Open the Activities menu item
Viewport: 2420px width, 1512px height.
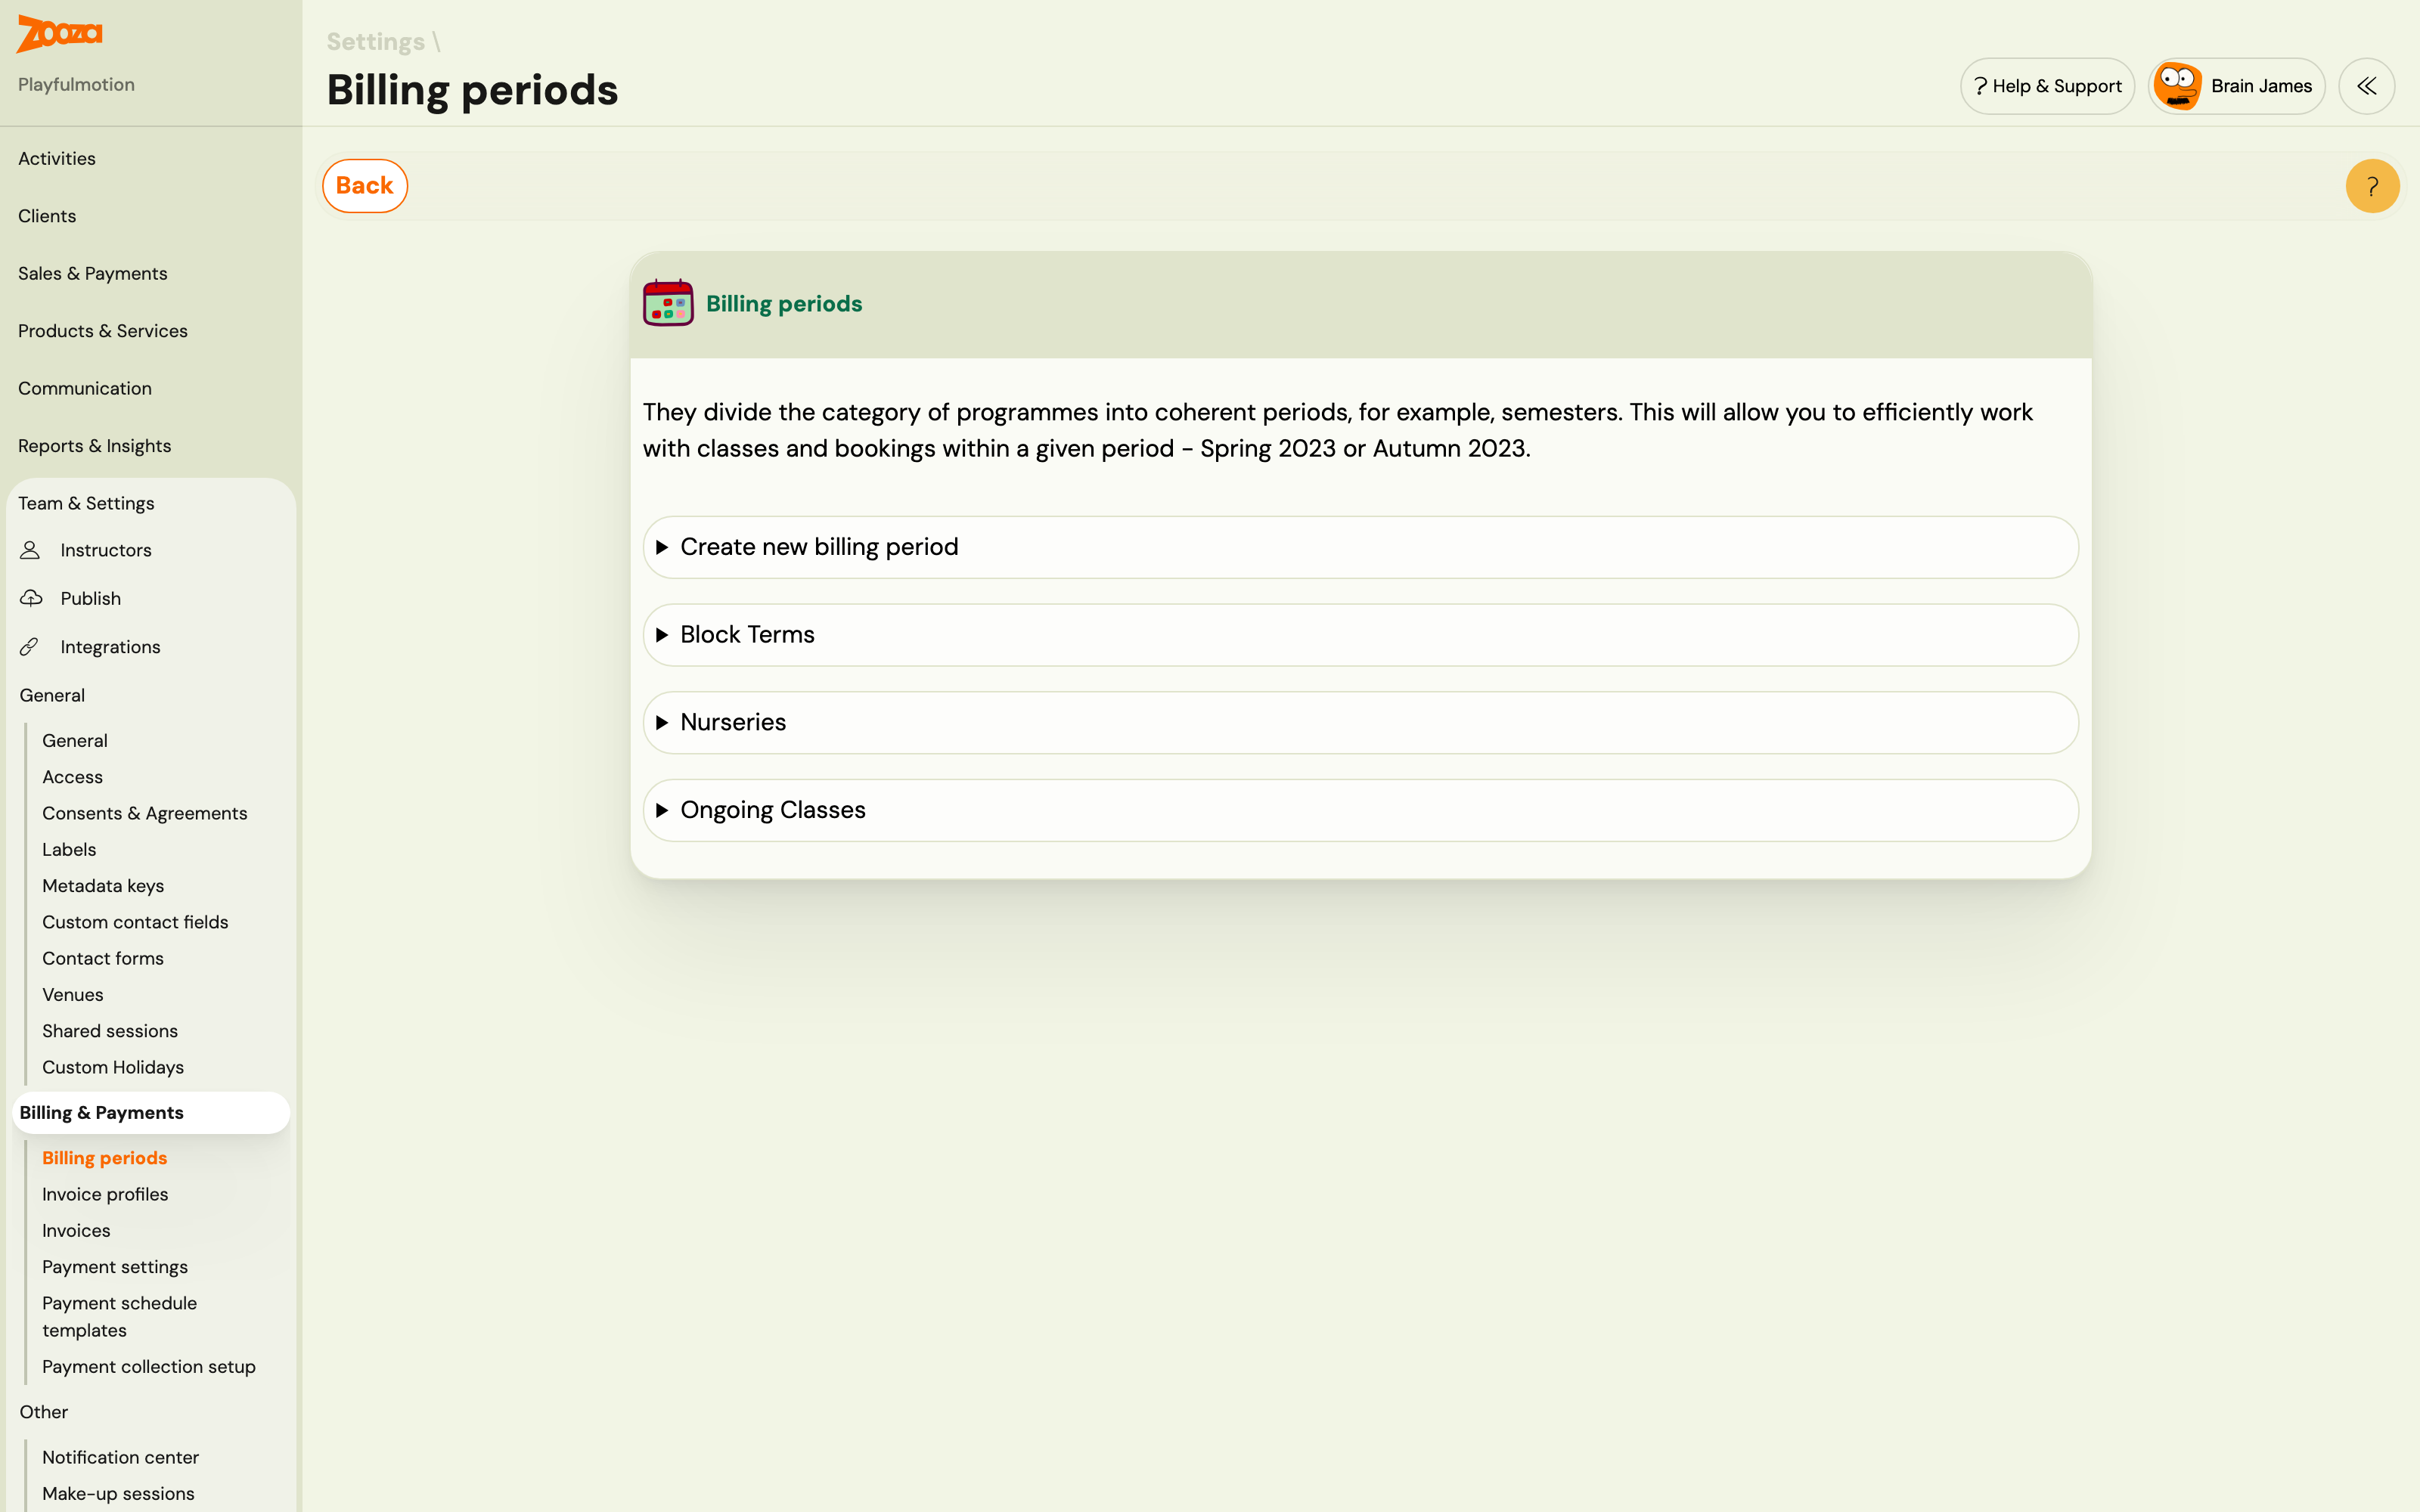pyautogui.click(x=57, y=158)
